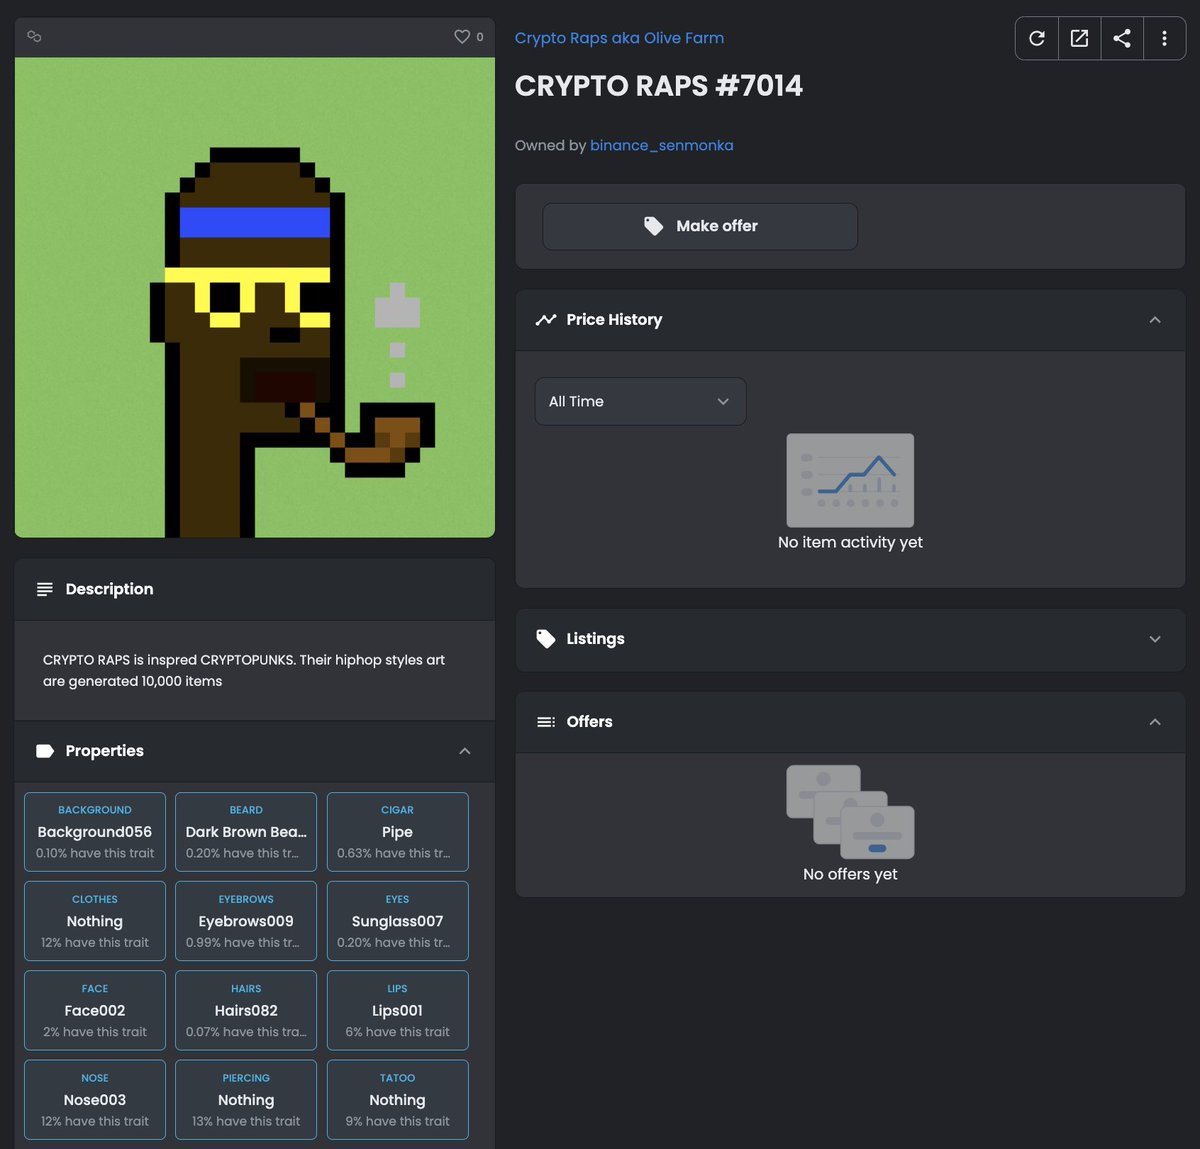This screenshot has width=1200, height=1149.
Task: Select the Dark Brown Beard property card
Action: [x=246, y=832]
